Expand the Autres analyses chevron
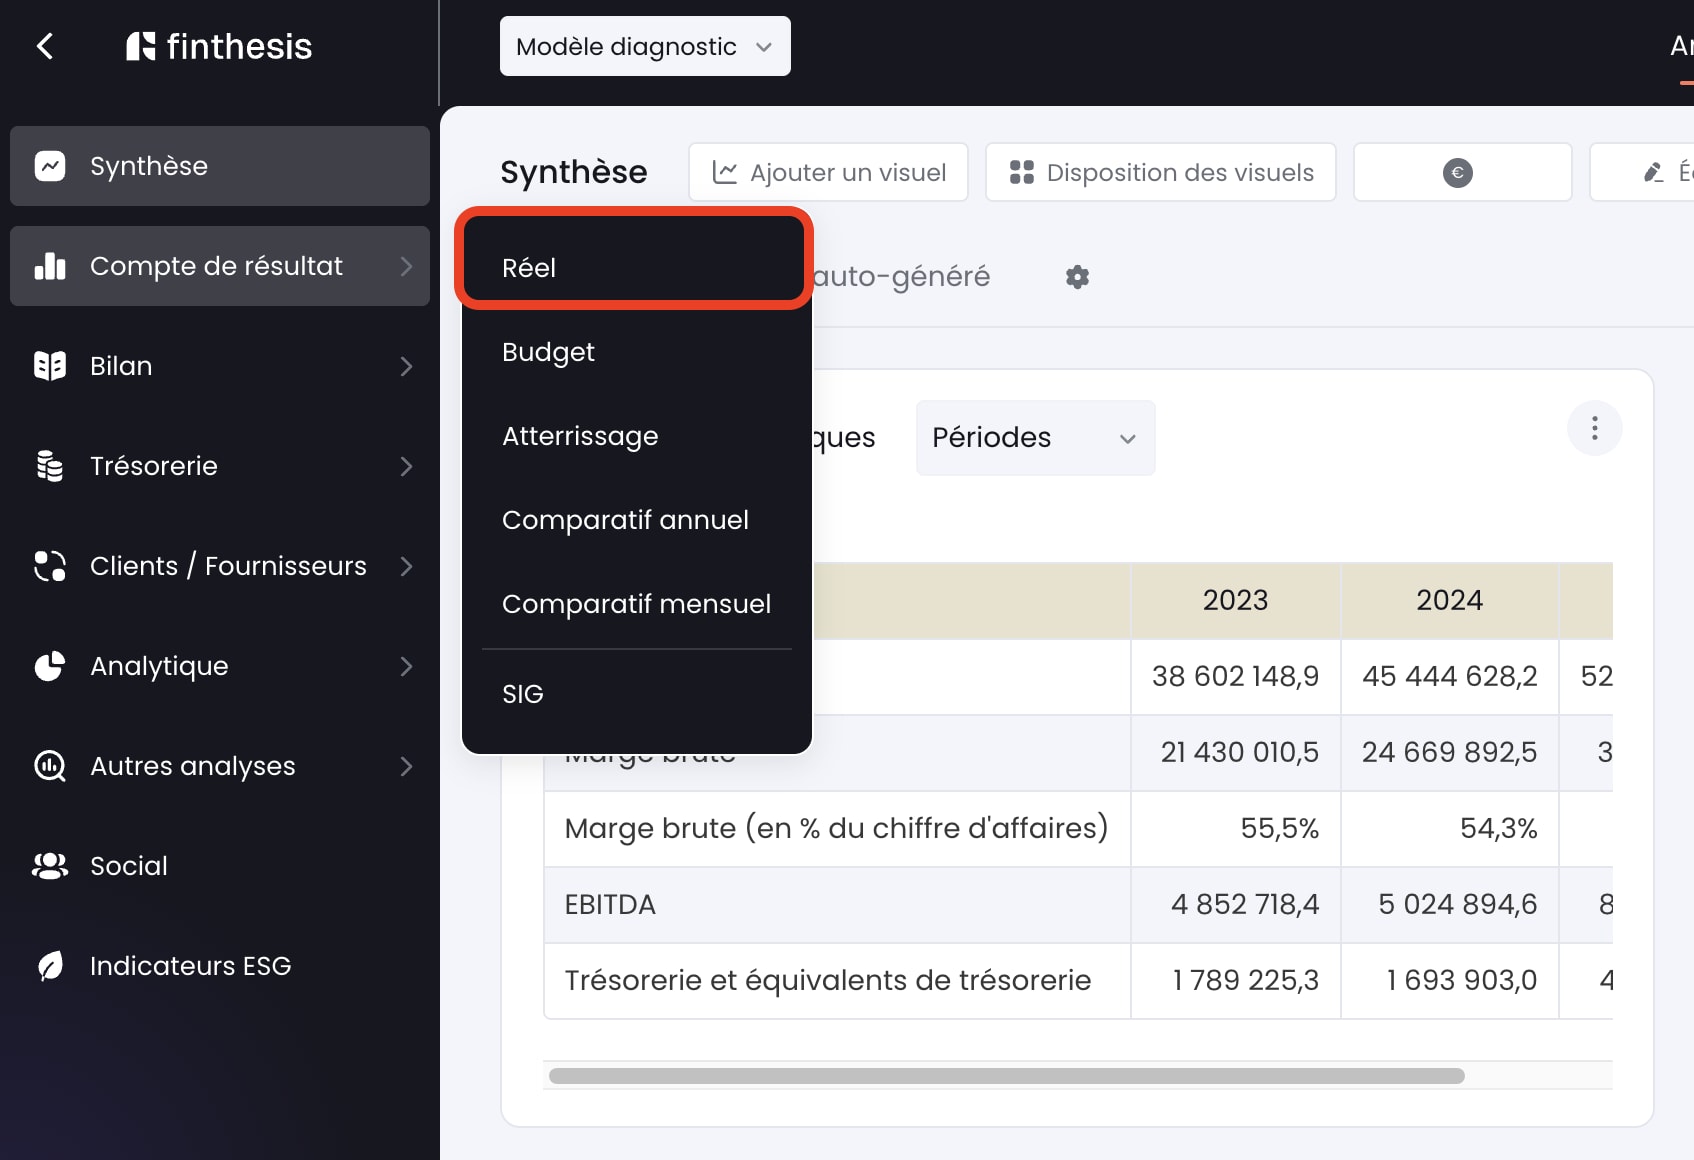Viewport: 1694px width, 1160px height. pos(406,766)
